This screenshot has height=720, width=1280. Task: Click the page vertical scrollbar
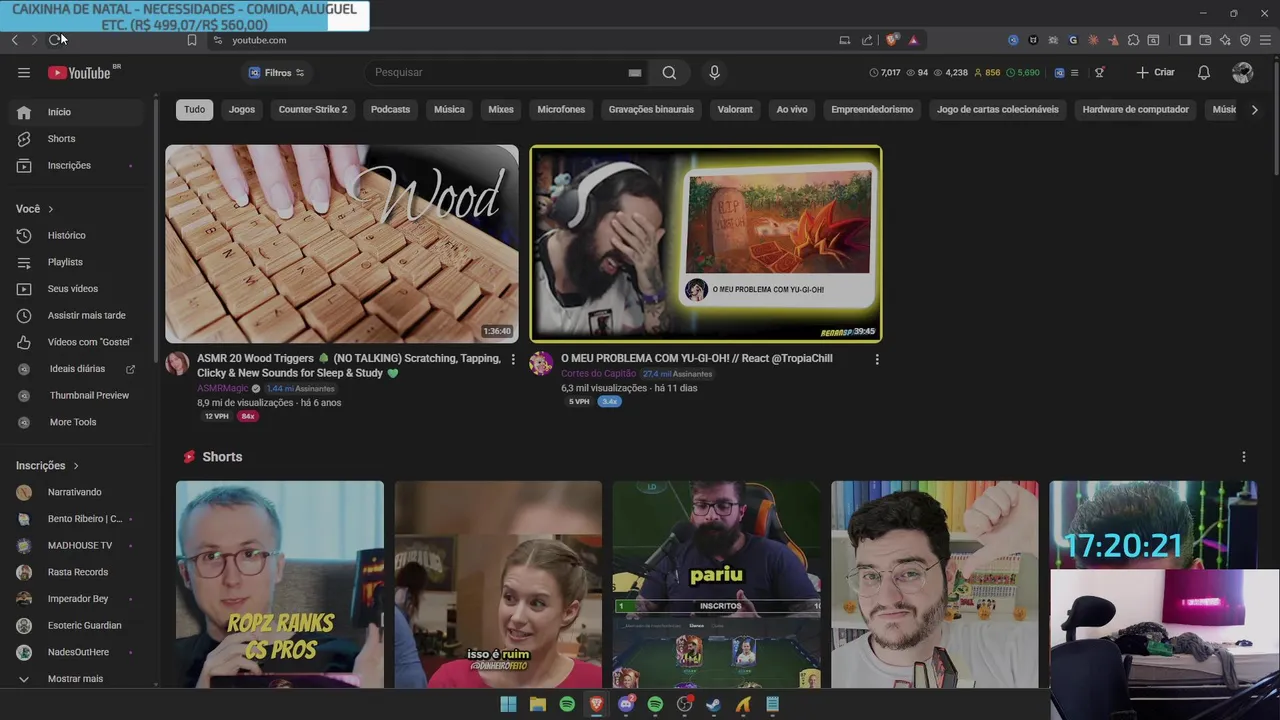click(1274, 120)
